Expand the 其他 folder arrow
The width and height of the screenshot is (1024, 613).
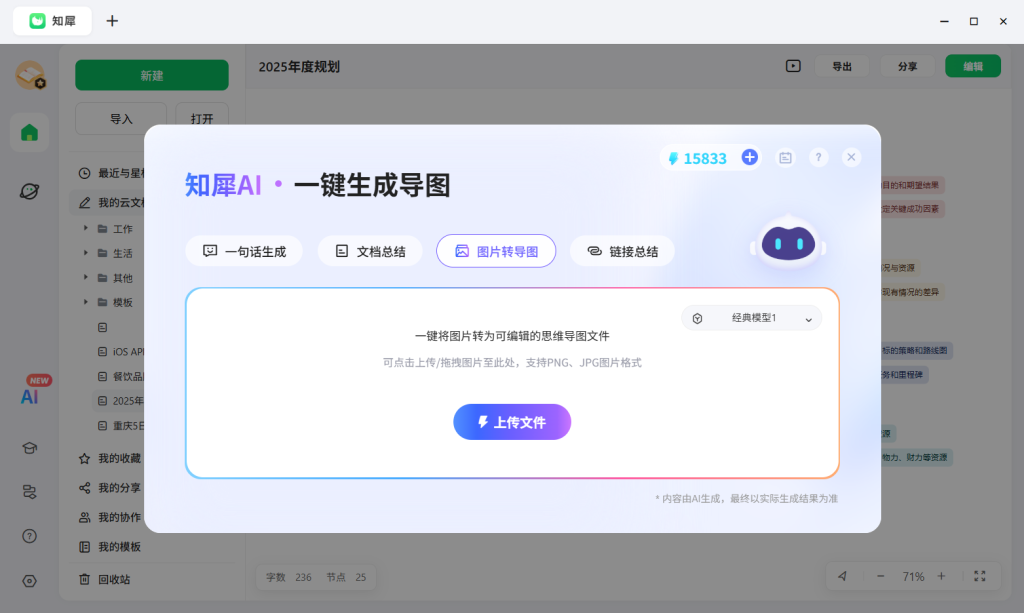(x=86, y=277)
